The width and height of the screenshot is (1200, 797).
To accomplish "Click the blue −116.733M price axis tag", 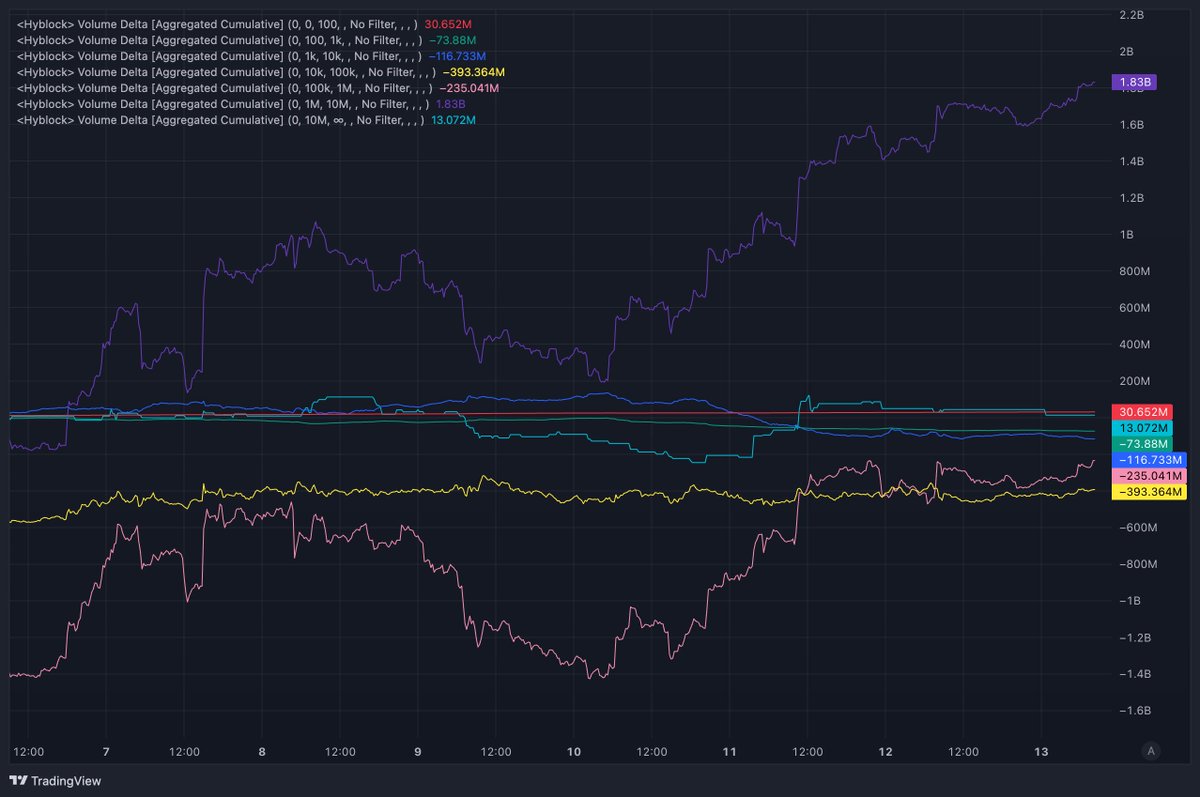I will click(x=1147, y=460).
